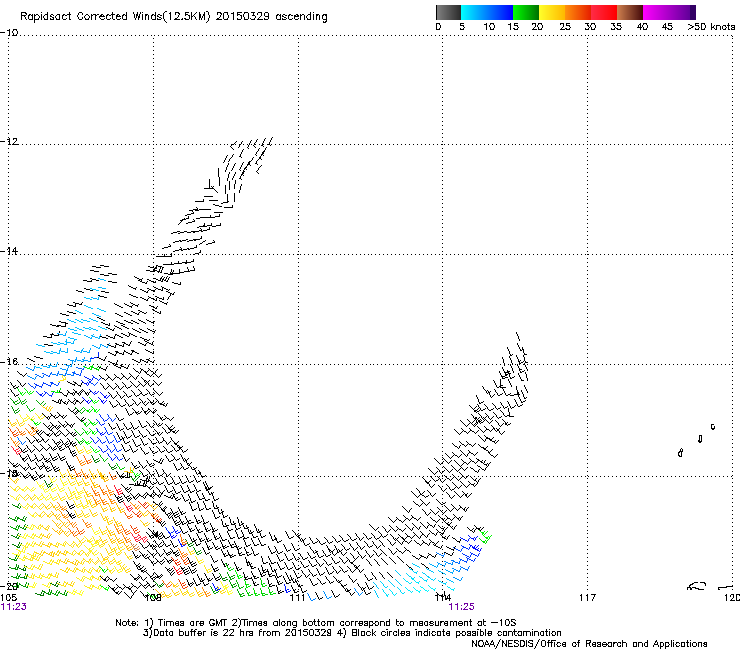
Task: Click the magenta 40-45 knots legend swatch
Action: tap(656, 12)
